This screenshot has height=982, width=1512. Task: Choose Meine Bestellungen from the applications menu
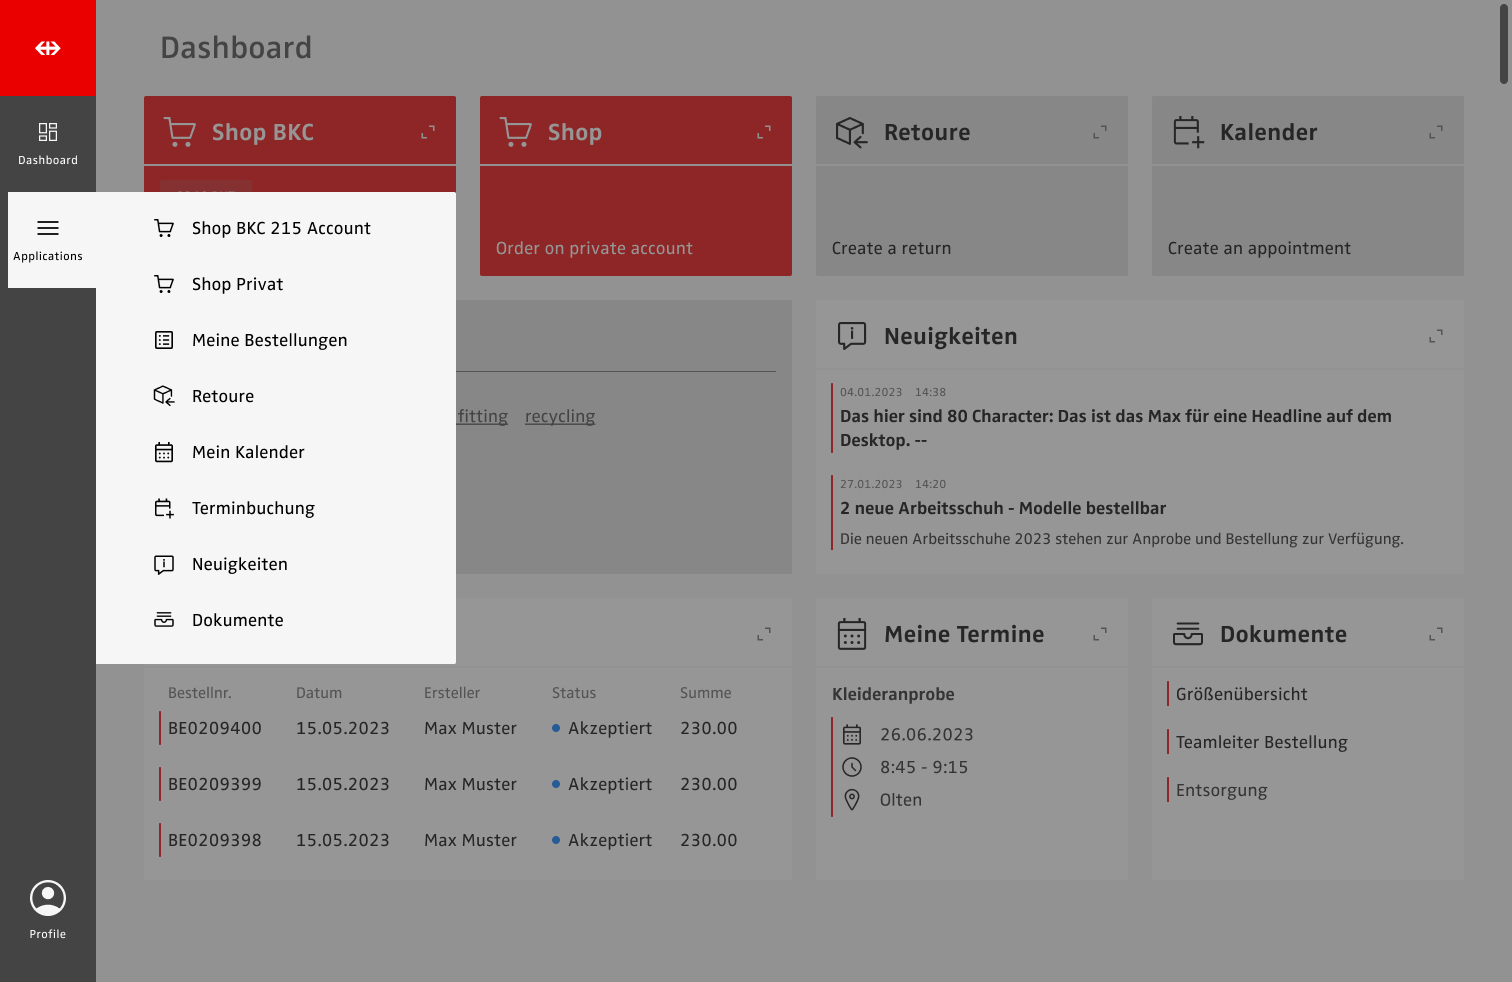pos(269,340)
